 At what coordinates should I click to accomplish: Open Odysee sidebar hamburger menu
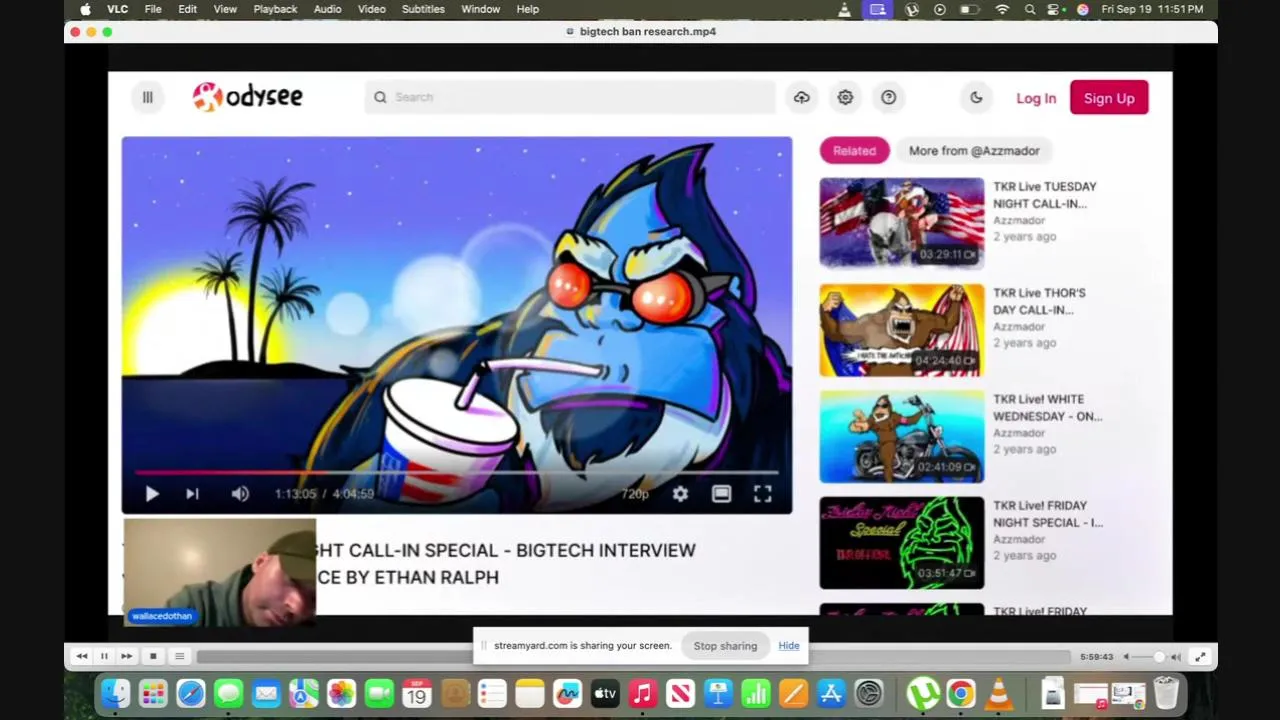coord(147,97)
